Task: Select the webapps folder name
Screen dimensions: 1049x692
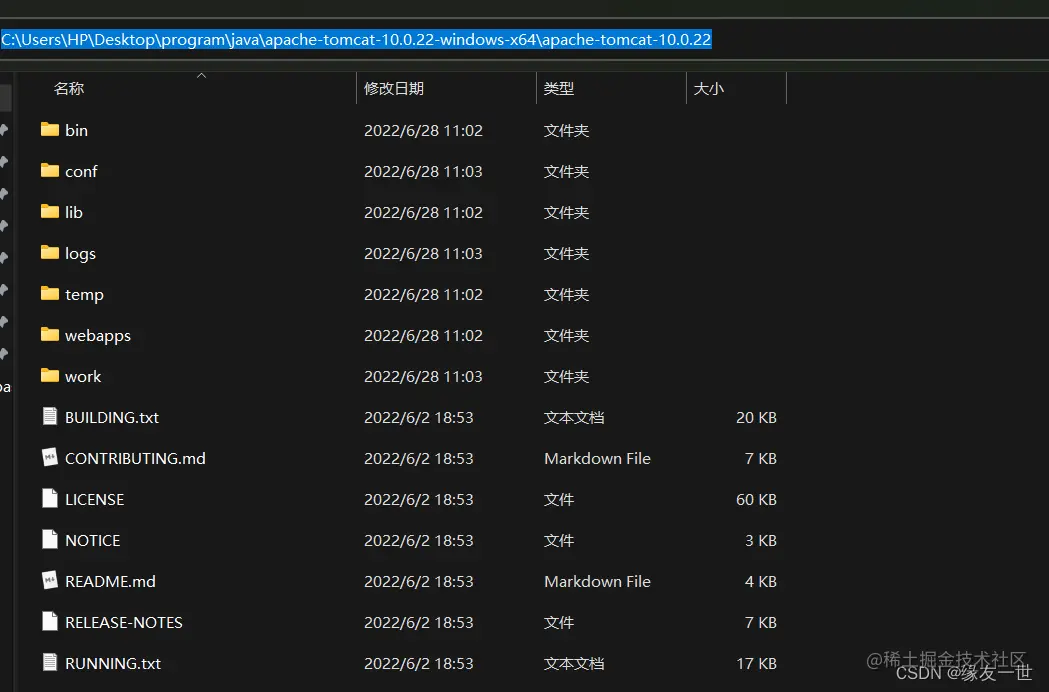Action: pyautogui.click(x=98, y=335)
